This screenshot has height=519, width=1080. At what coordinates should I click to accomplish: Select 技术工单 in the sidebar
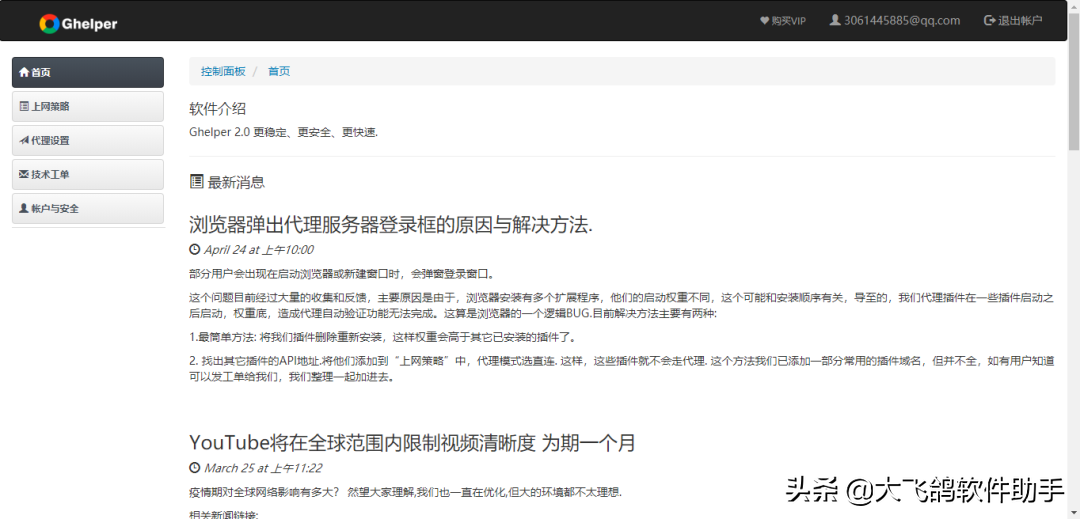tap(87, 174)
